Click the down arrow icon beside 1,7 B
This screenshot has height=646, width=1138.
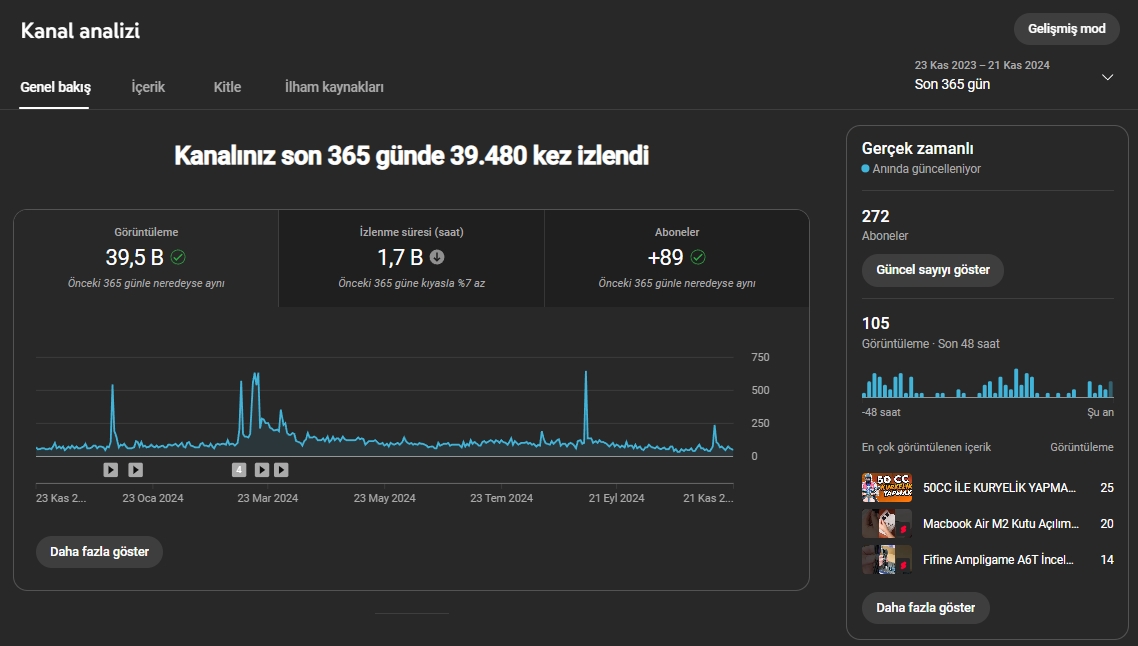point(437,257)
